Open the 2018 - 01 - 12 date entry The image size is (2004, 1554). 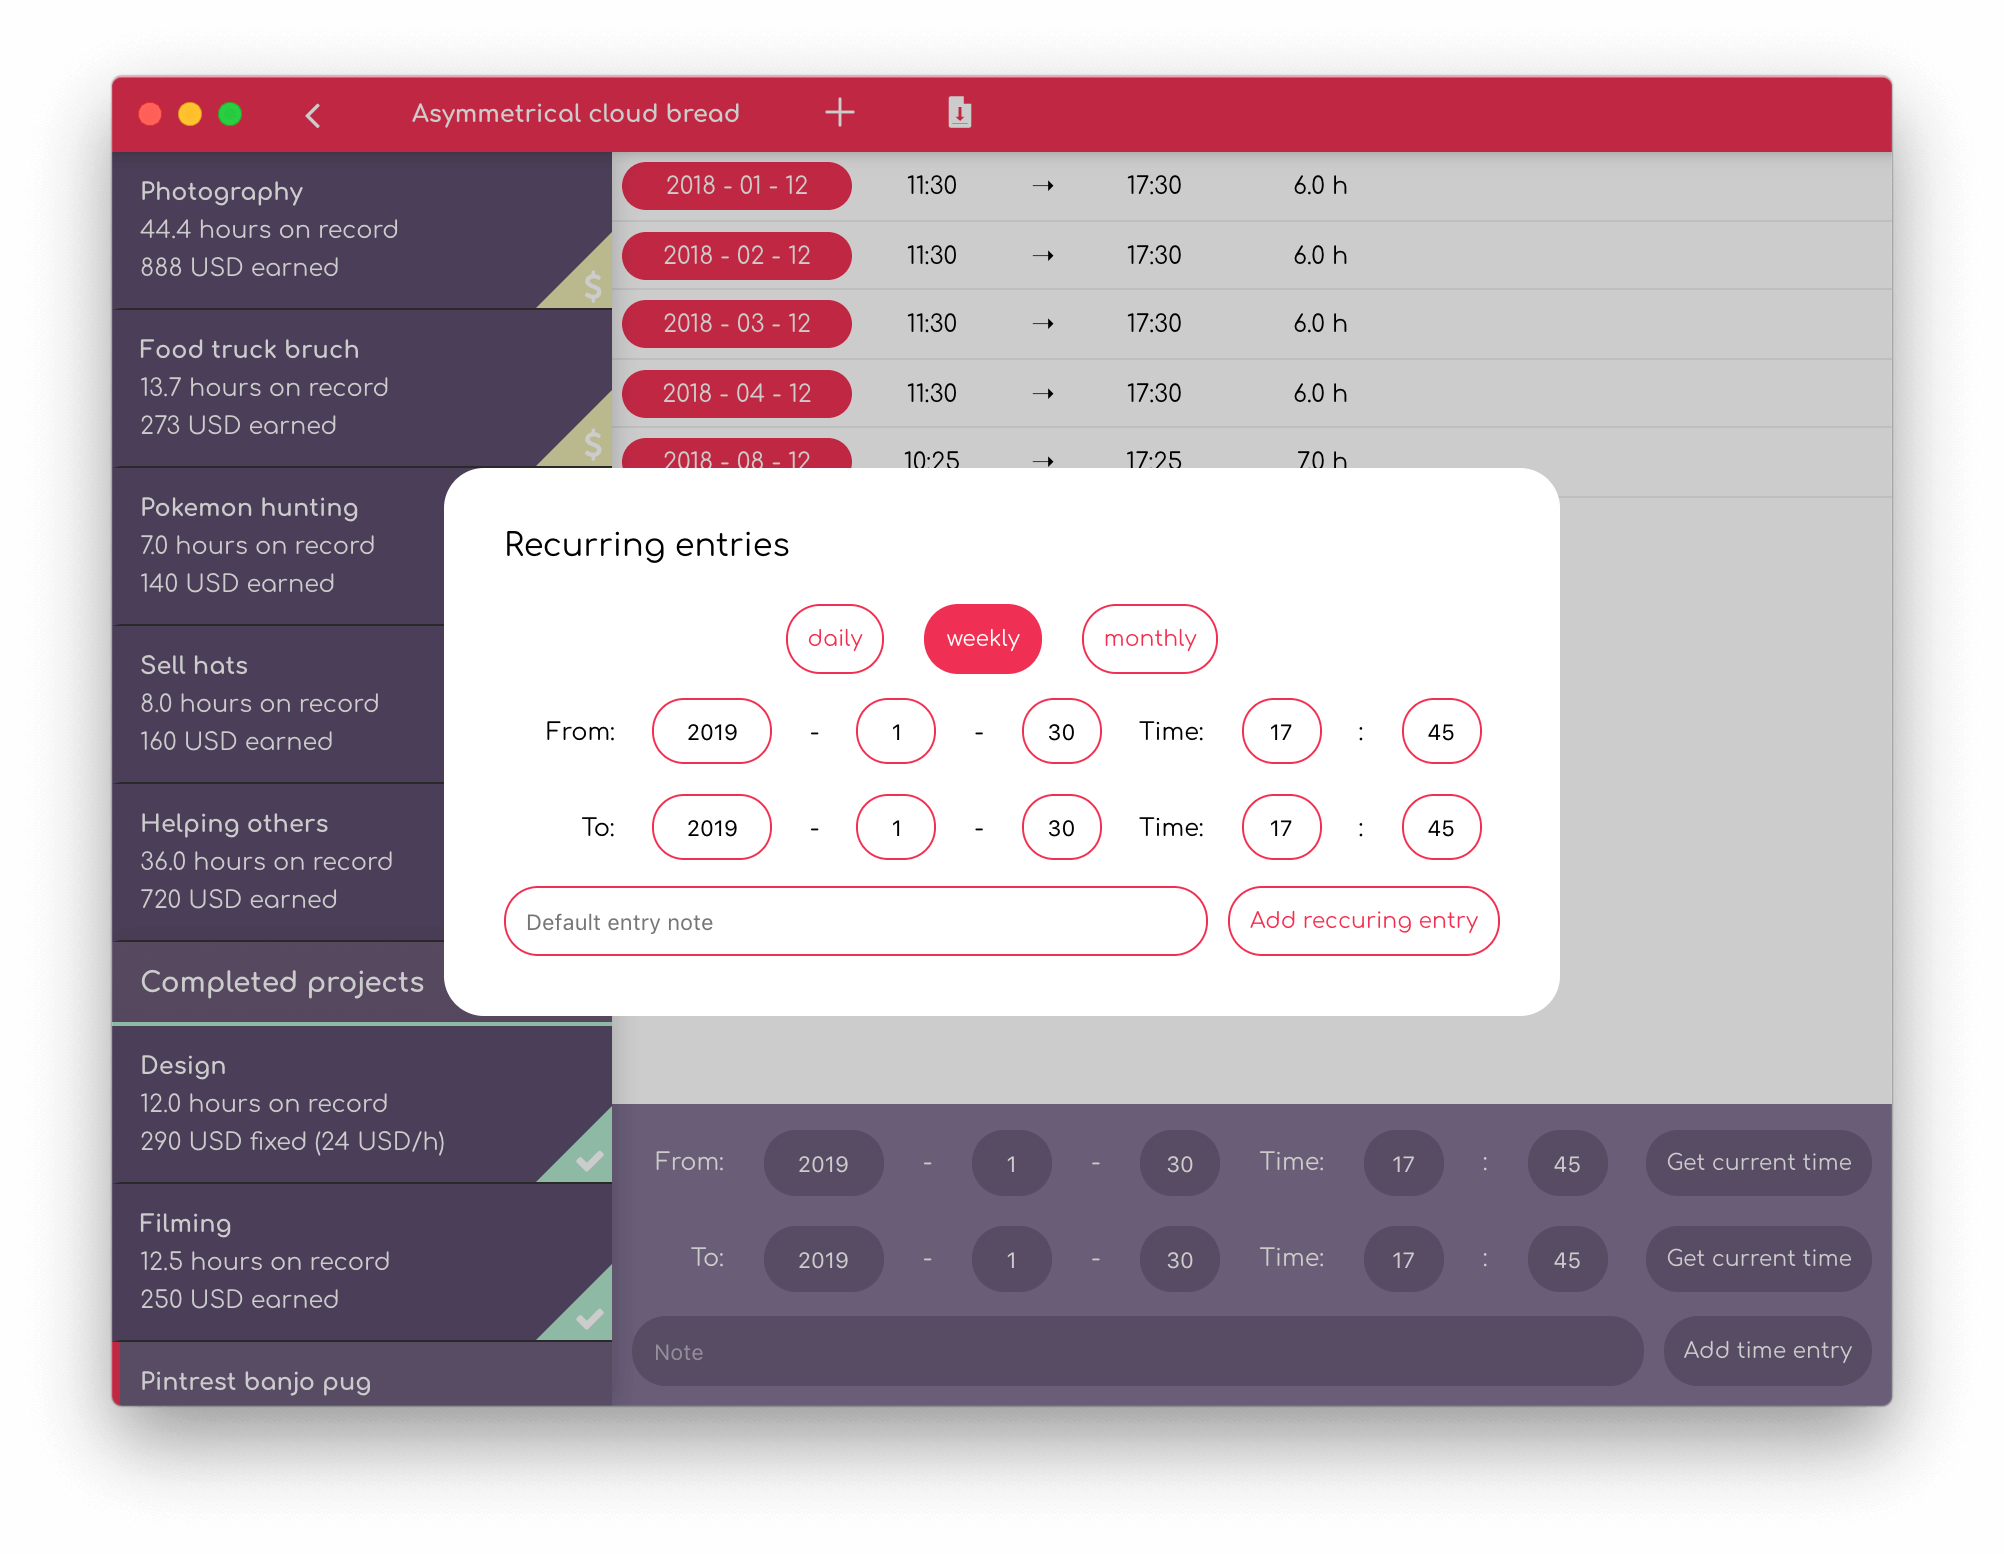click(x=736, y=185)
